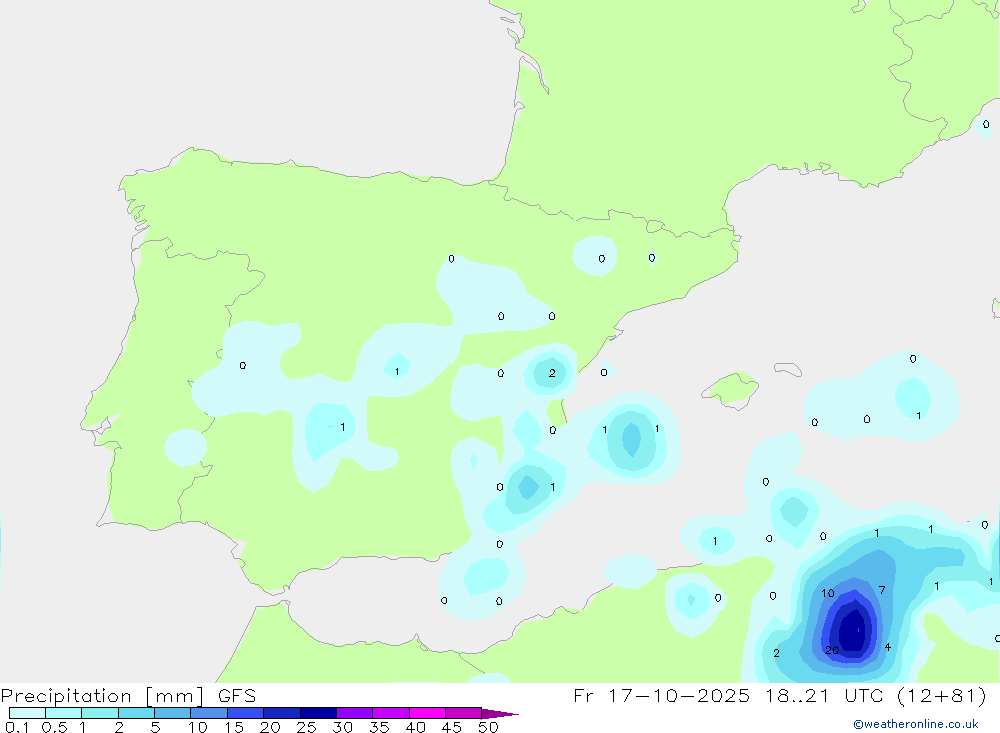1000x733 pixels.
Task: Click the legend value '35'
Action: [379, 727]
